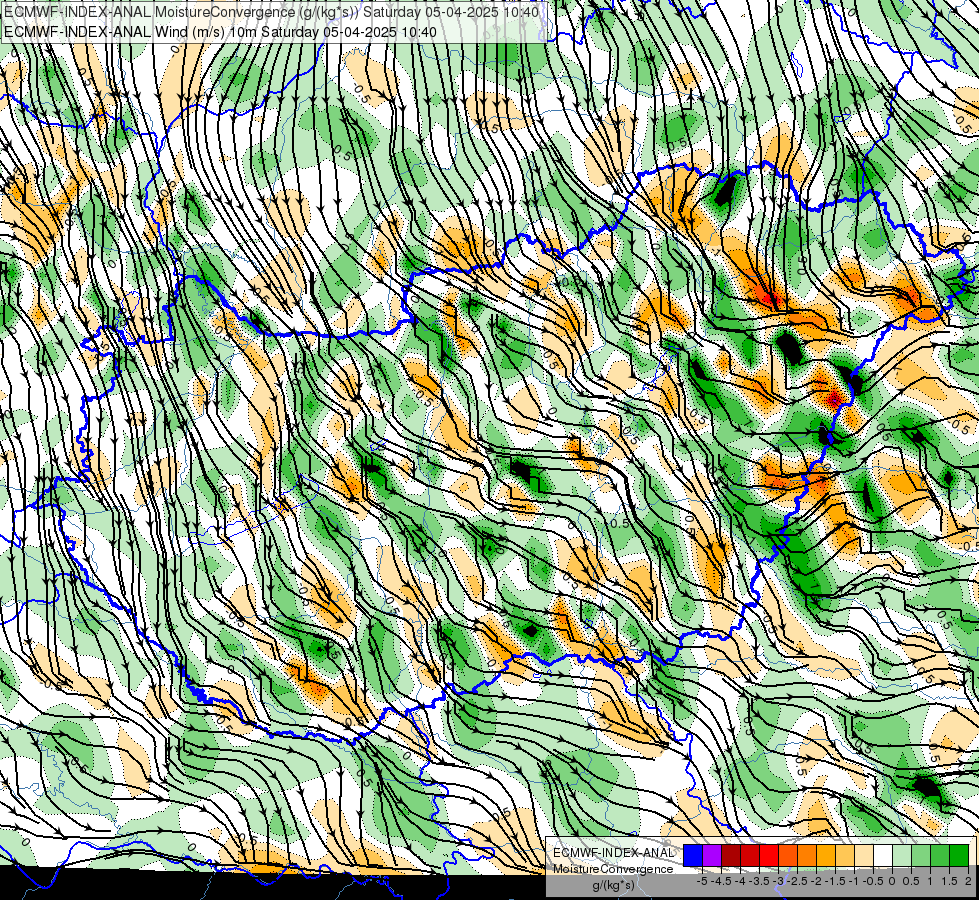Click the -3.5 legend tick value

(759, 881)
